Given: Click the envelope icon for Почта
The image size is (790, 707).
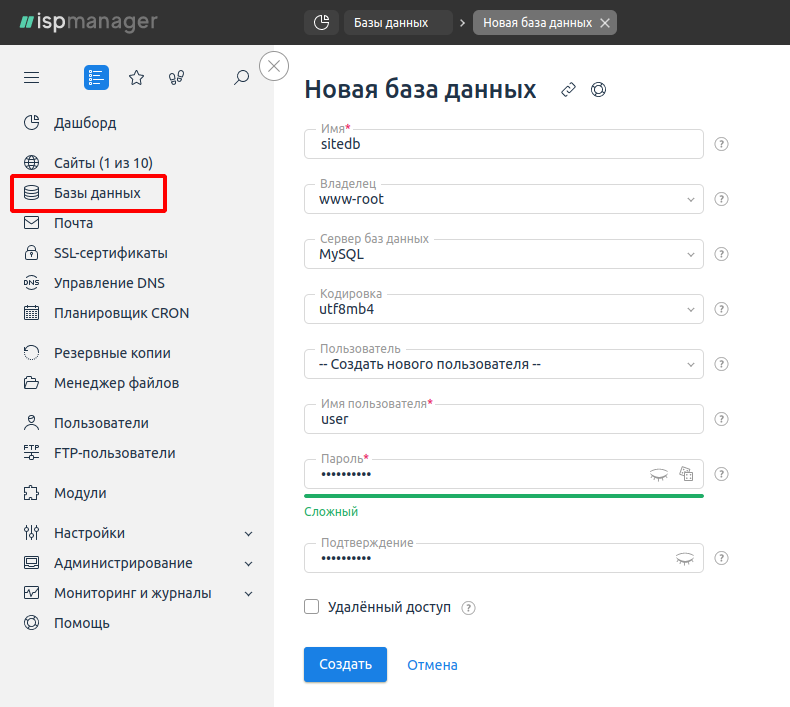Looking at the screenshot, I should [x=31, y=222].
